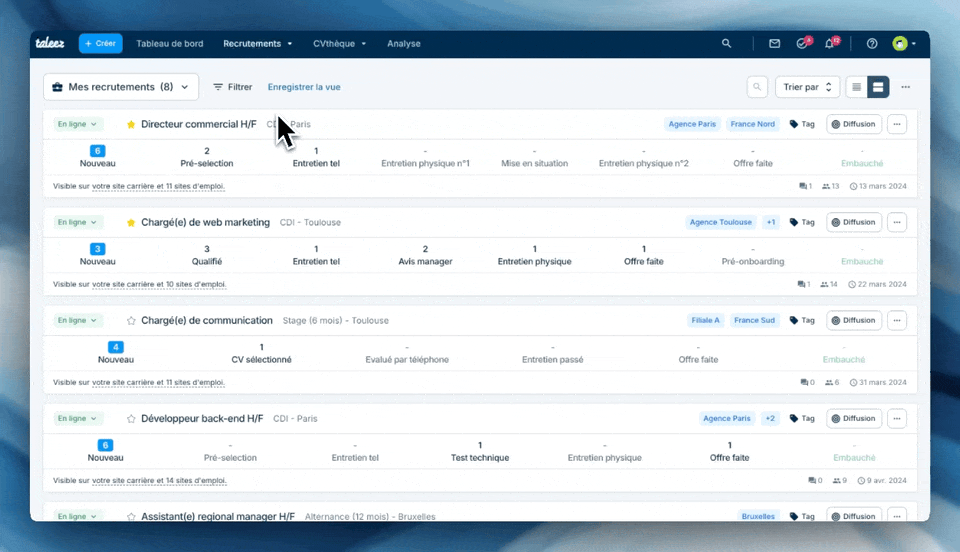Unstar the Chargé(e) de web marketing job

click(x=131, y=223)
